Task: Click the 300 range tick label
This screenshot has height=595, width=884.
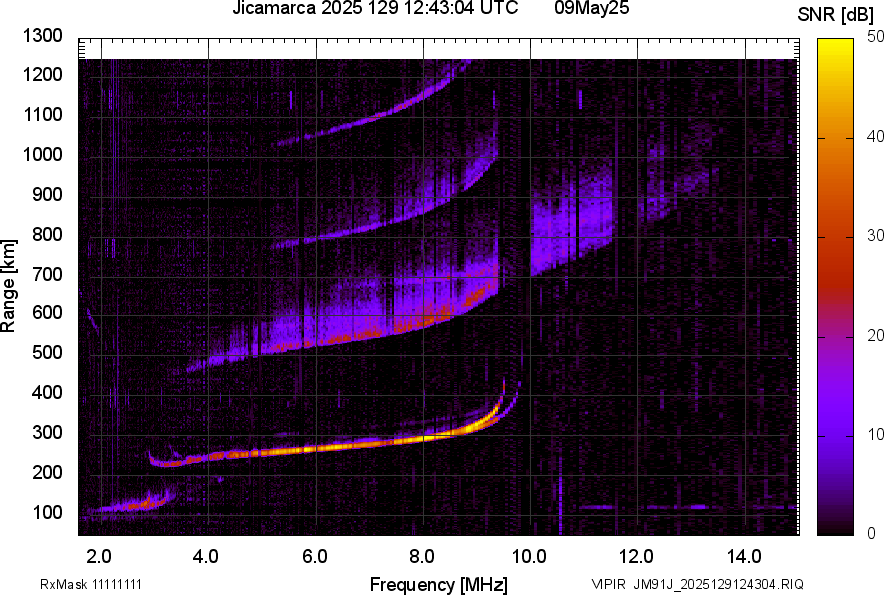Action: [x=47, y=433]
